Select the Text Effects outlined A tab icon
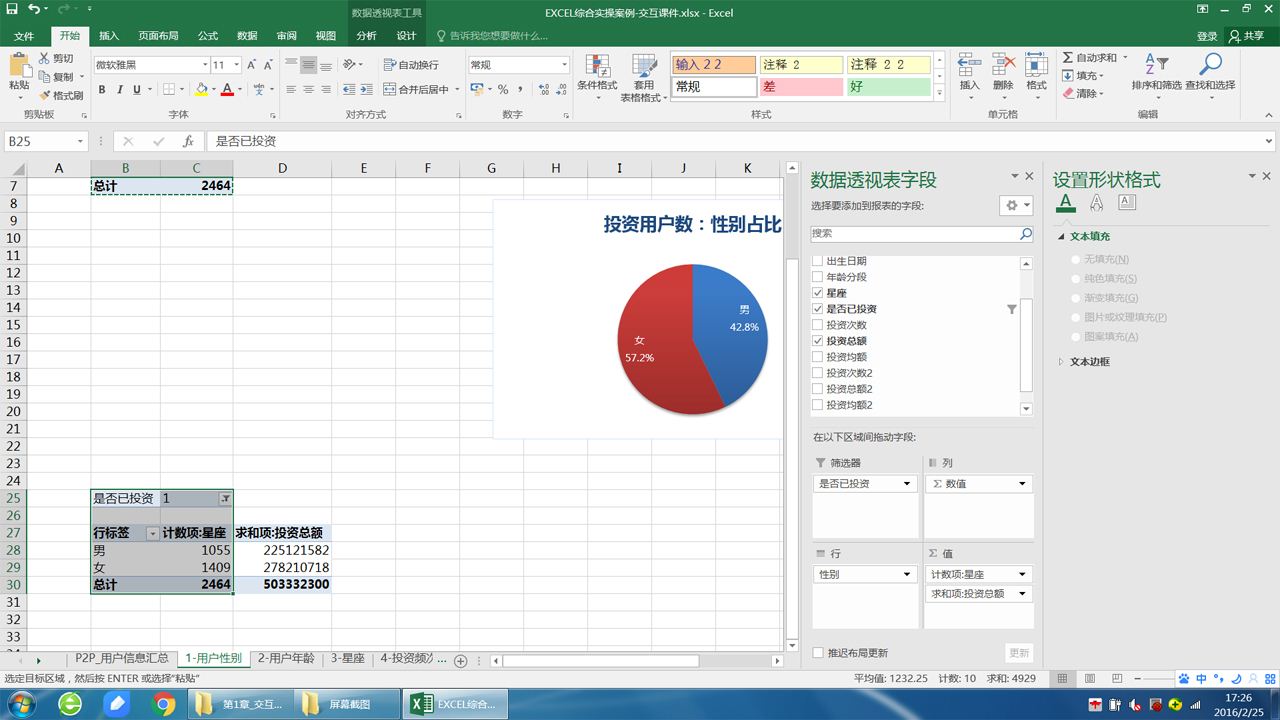 (1097, 203)
